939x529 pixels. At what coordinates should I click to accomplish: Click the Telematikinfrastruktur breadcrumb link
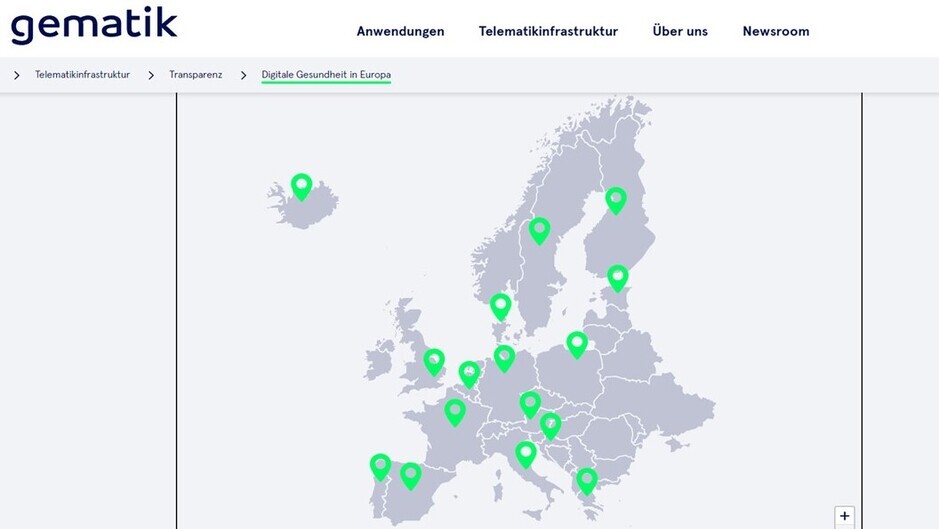[82, 75]
